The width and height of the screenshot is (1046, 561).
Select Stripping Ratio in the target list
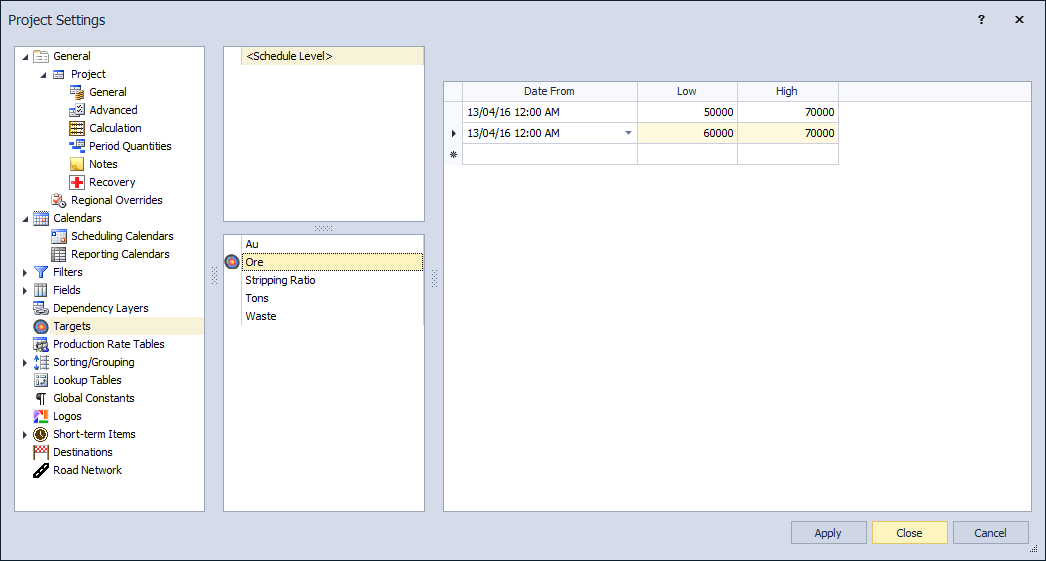tap(280, 280)
